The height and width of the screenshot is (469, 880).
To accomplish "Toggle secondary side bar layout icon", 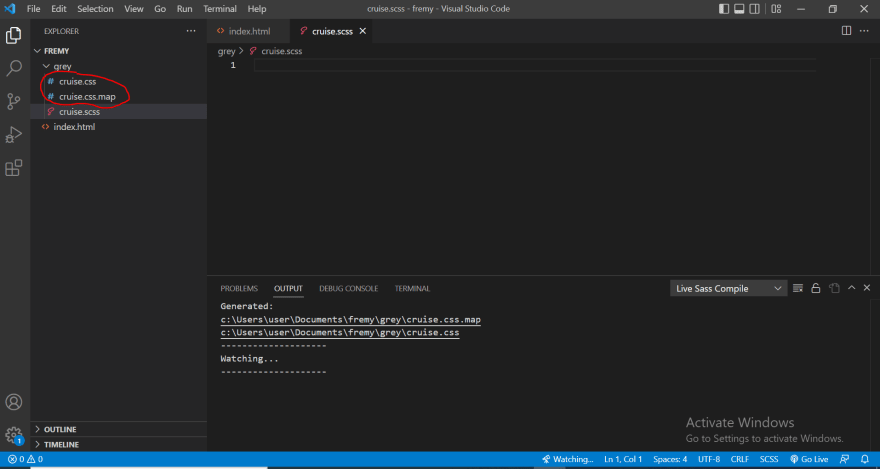I will (x=755, y=9).
